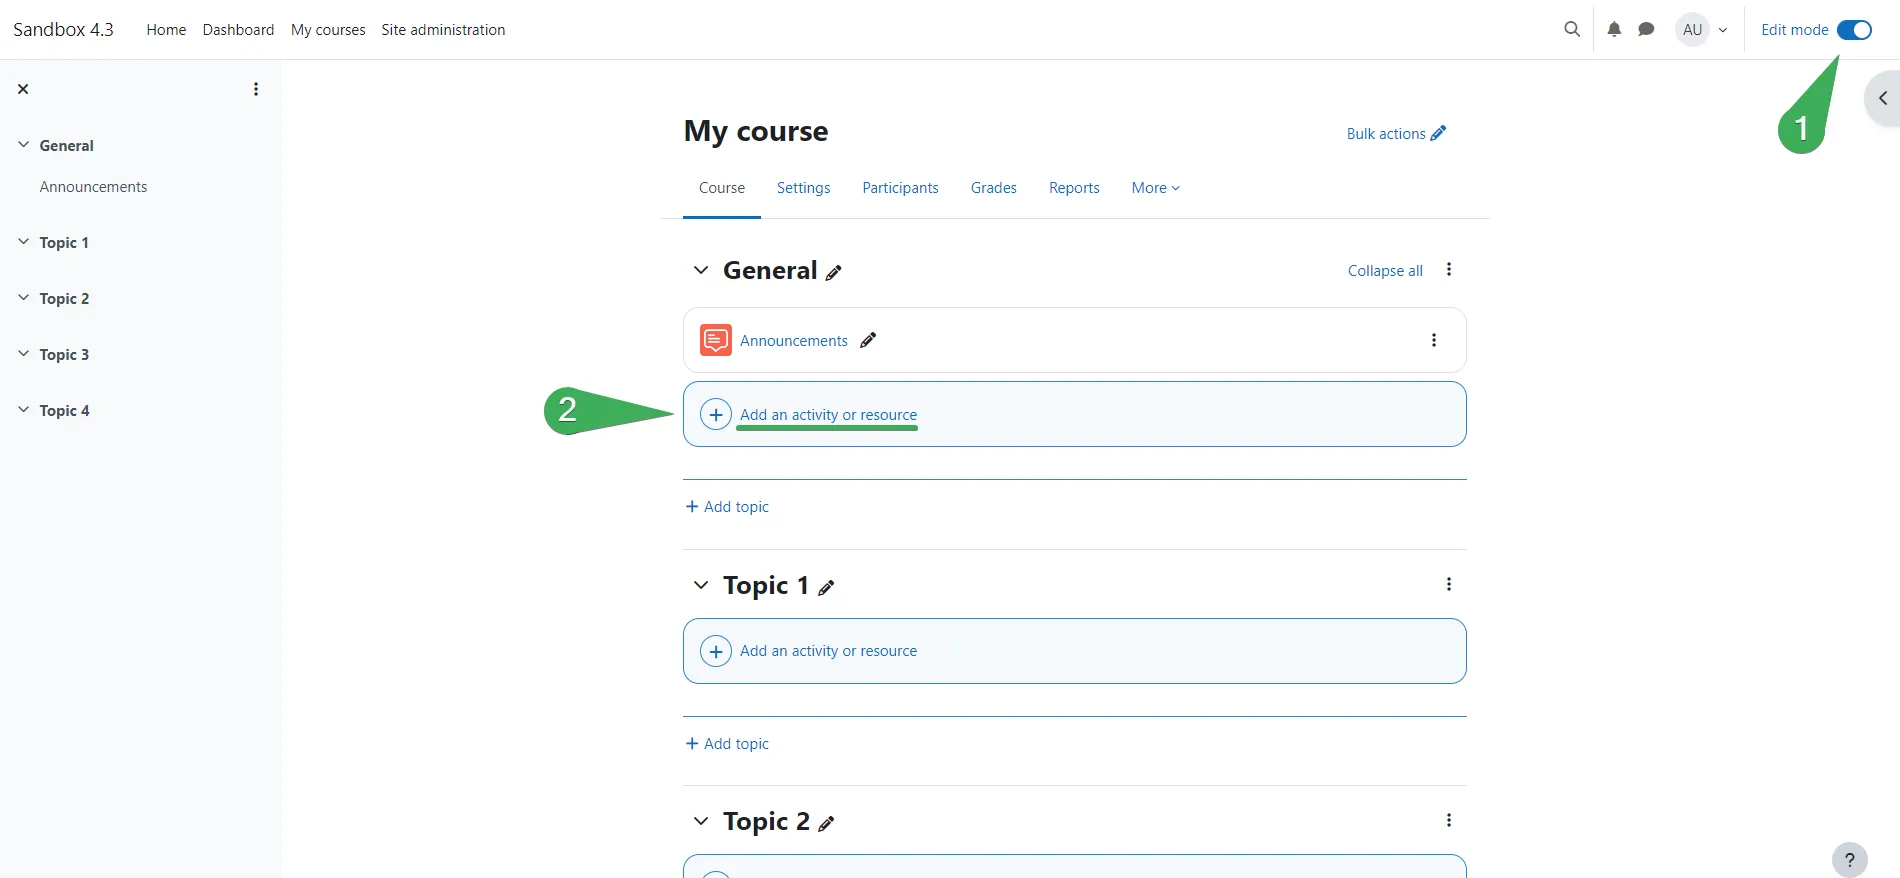Open the notifications bell

(1614, 29)
